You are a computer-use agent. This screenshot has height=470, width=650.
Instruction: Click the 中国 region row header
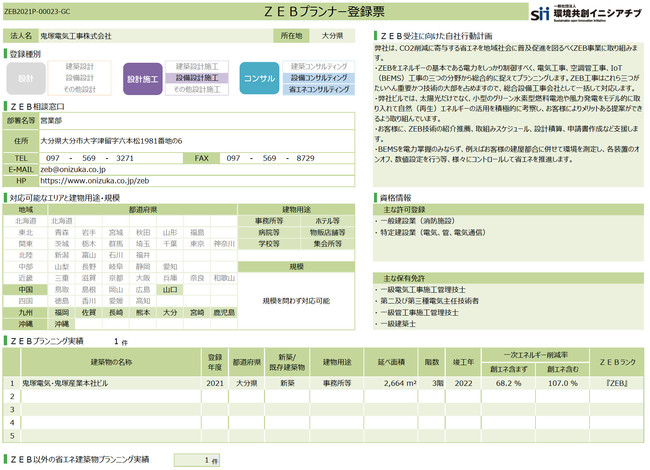click(26, 289)
